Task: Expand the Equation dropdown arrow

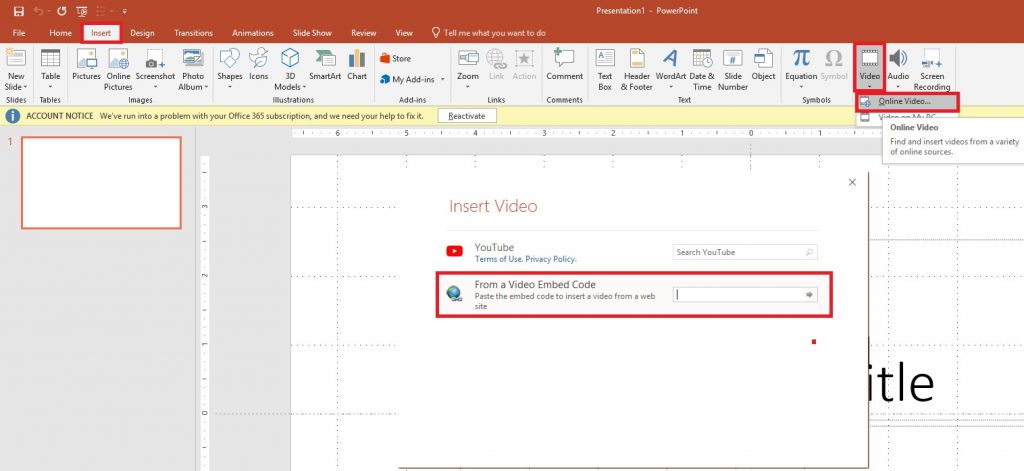Action: (x=801, y=88)
